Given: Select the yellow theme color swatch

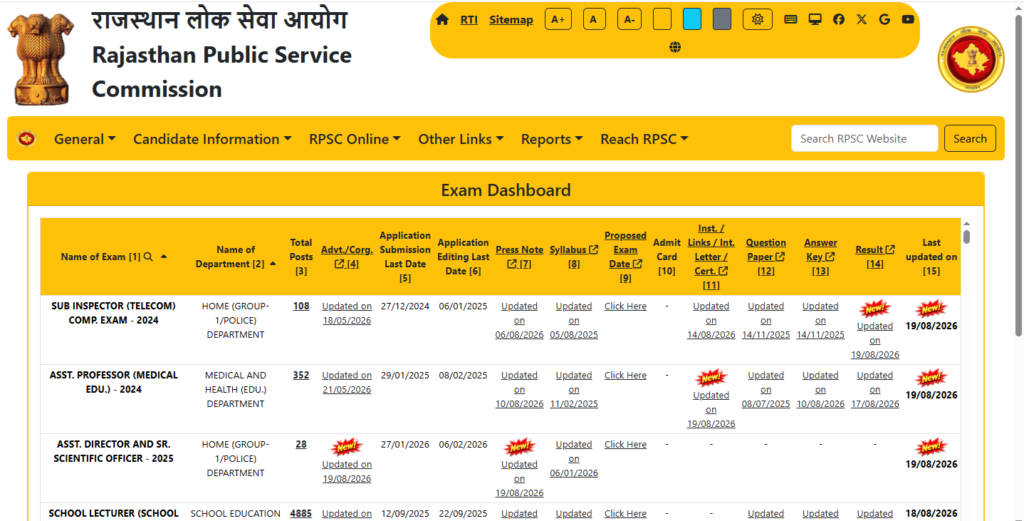Looking at the screenshot, I should [662, 20].
